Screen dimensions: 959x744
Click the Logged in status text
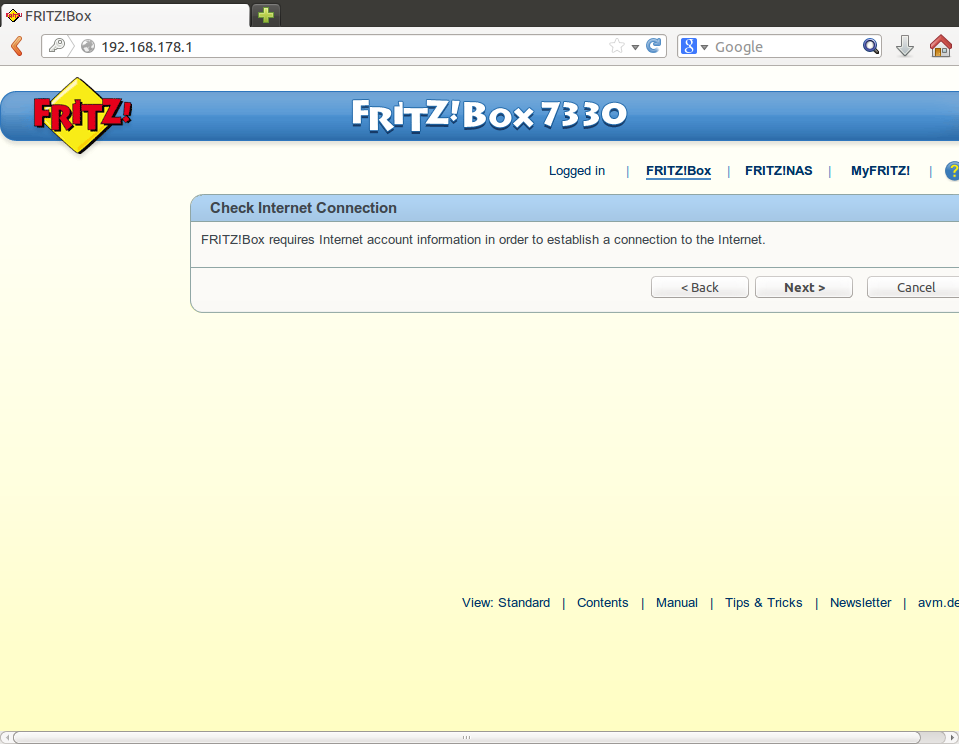point(577,171)
